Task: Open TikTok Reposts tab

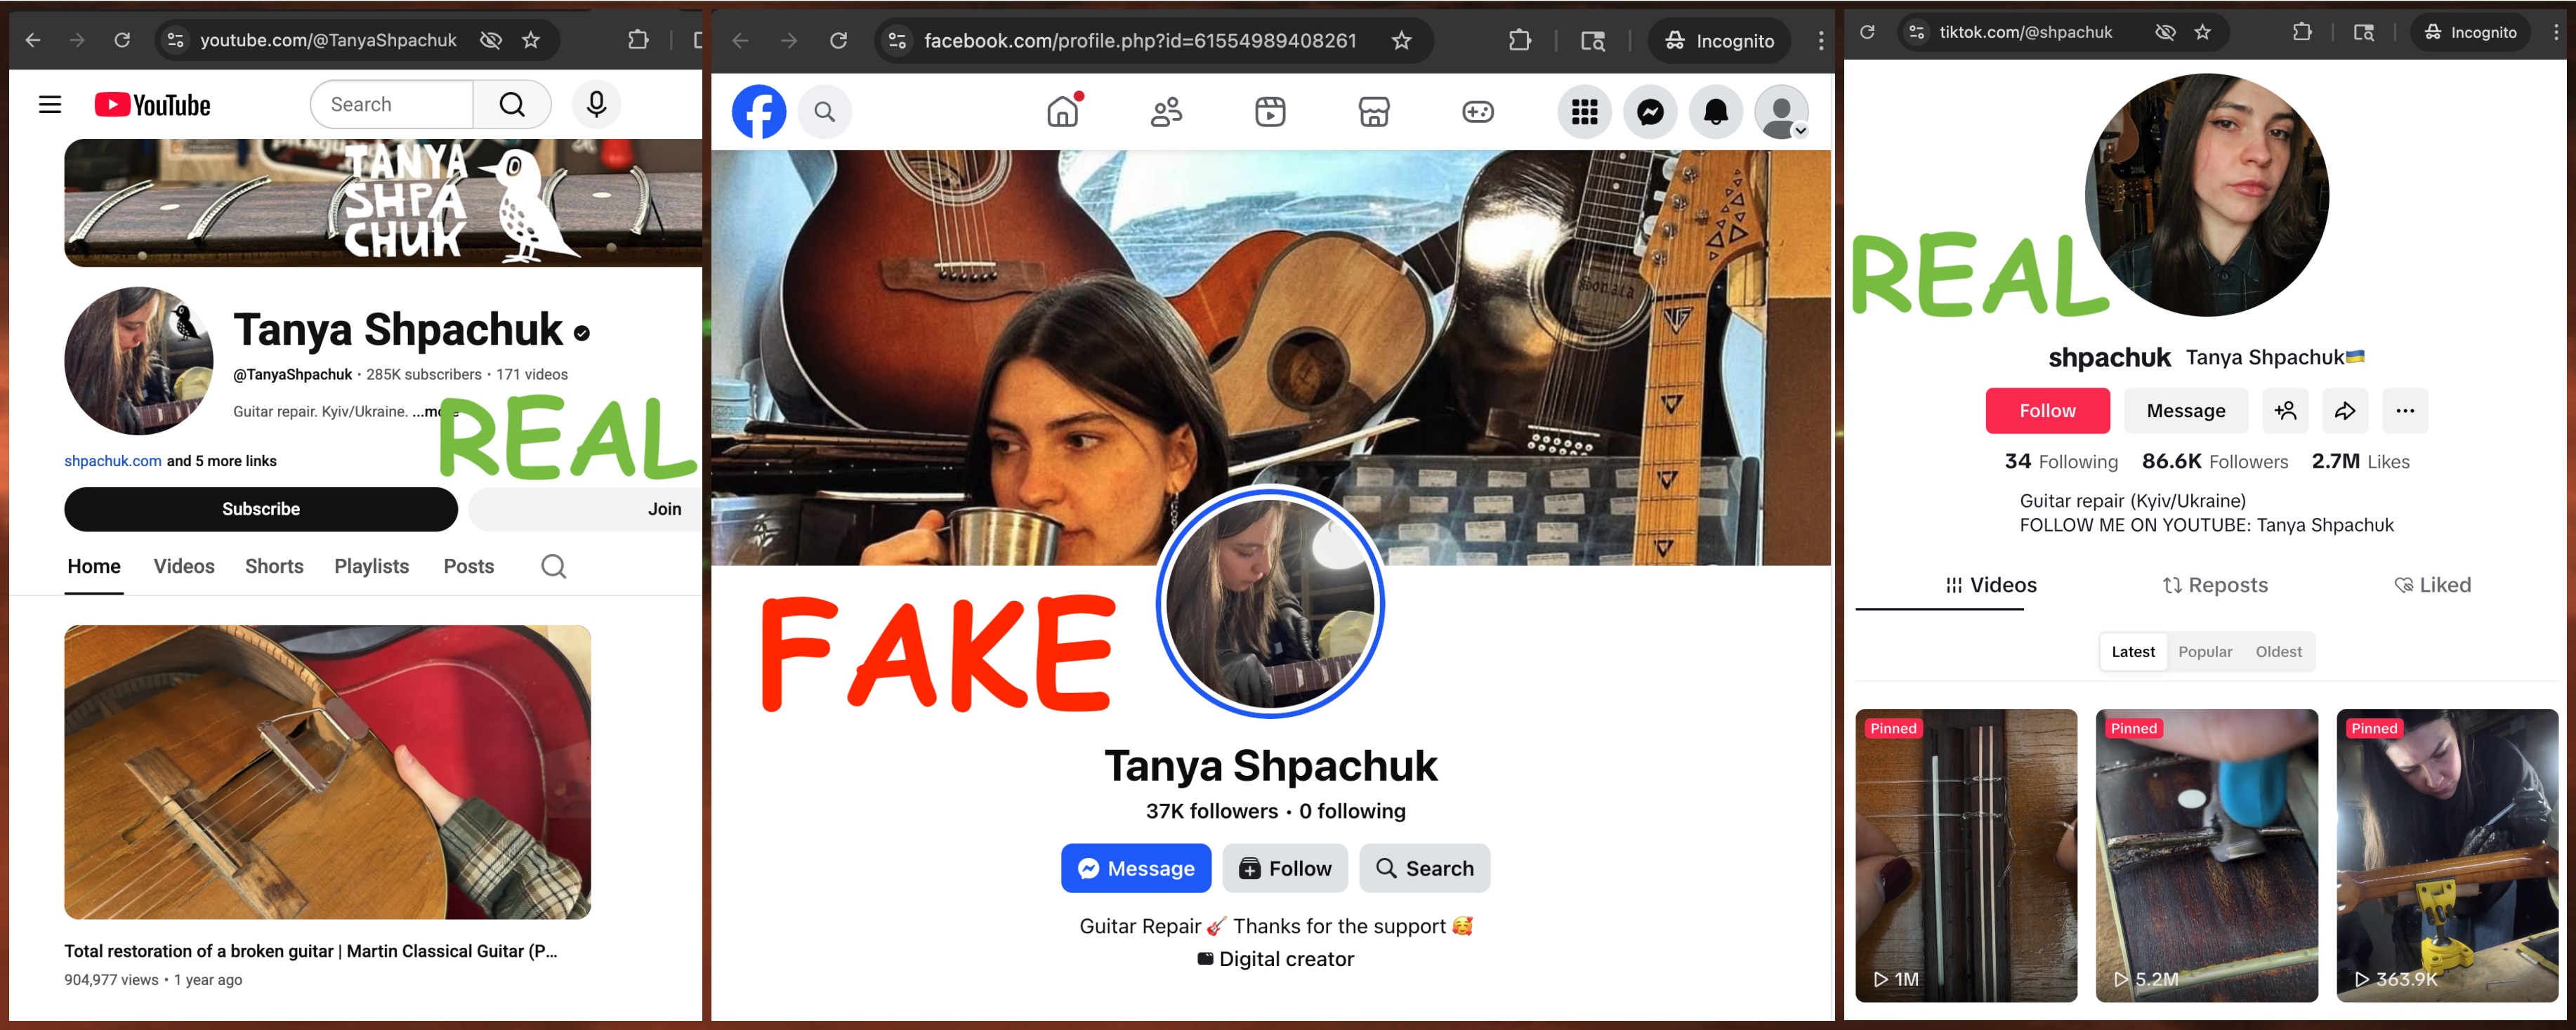Action: pyautogui.click(x=2215, y=585)
